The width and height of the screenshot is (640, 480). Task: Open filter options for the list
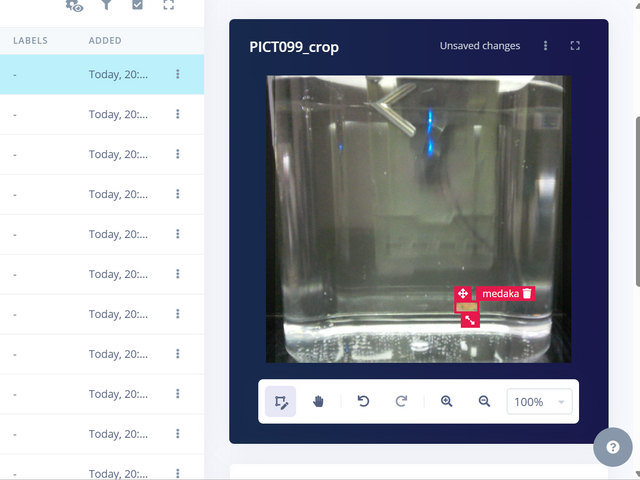106,5
